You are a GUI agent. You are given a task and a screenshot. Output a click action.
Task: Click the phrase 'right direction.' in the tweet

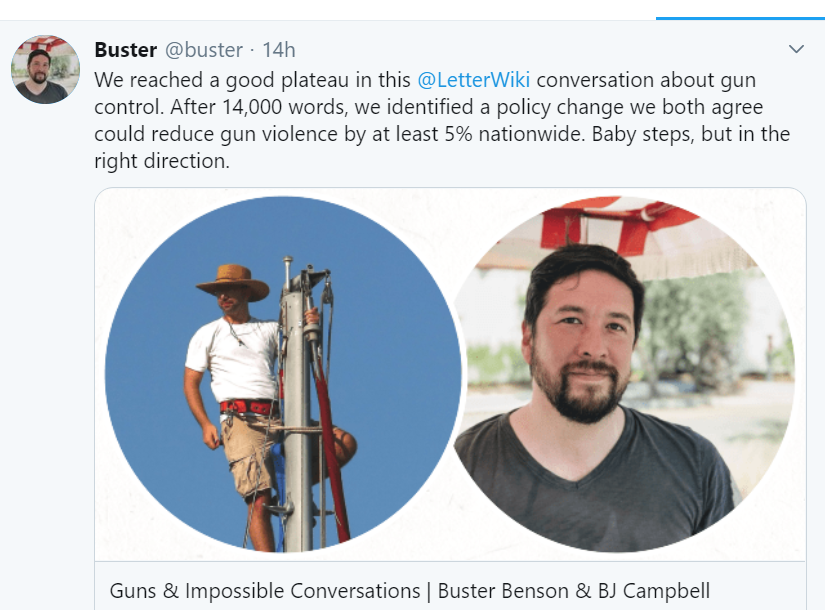162,161
